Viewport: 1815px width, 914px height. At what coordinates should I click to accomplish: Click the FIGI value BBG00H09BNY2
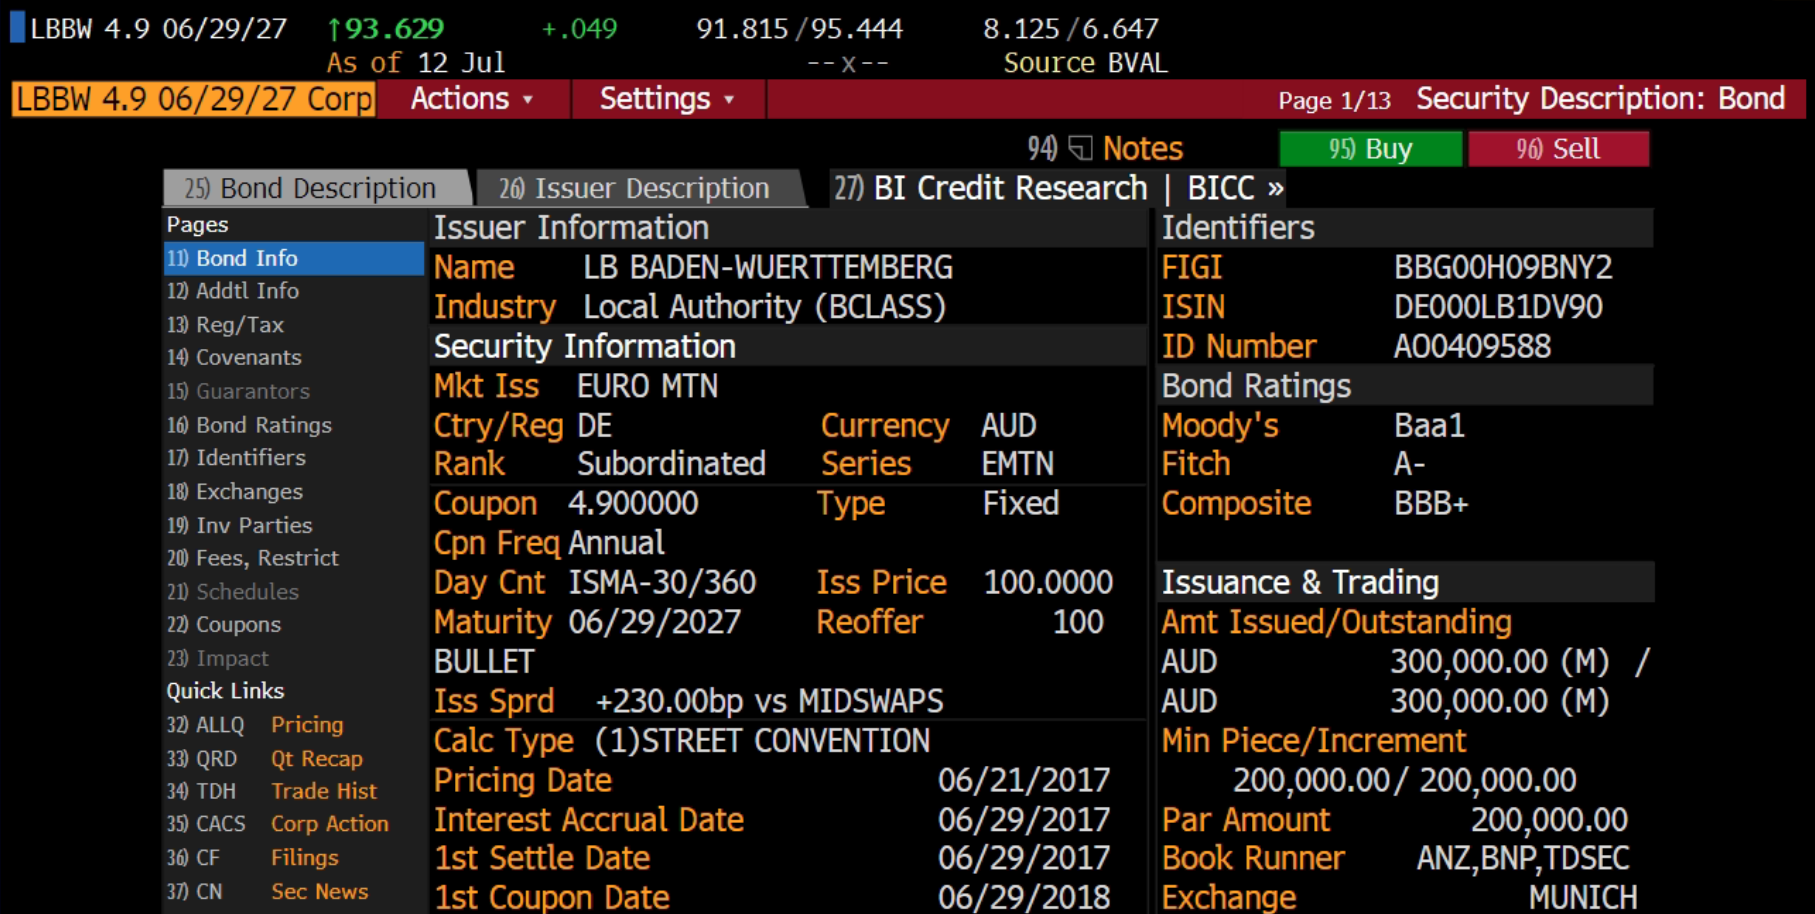[x=1503, y=268]
